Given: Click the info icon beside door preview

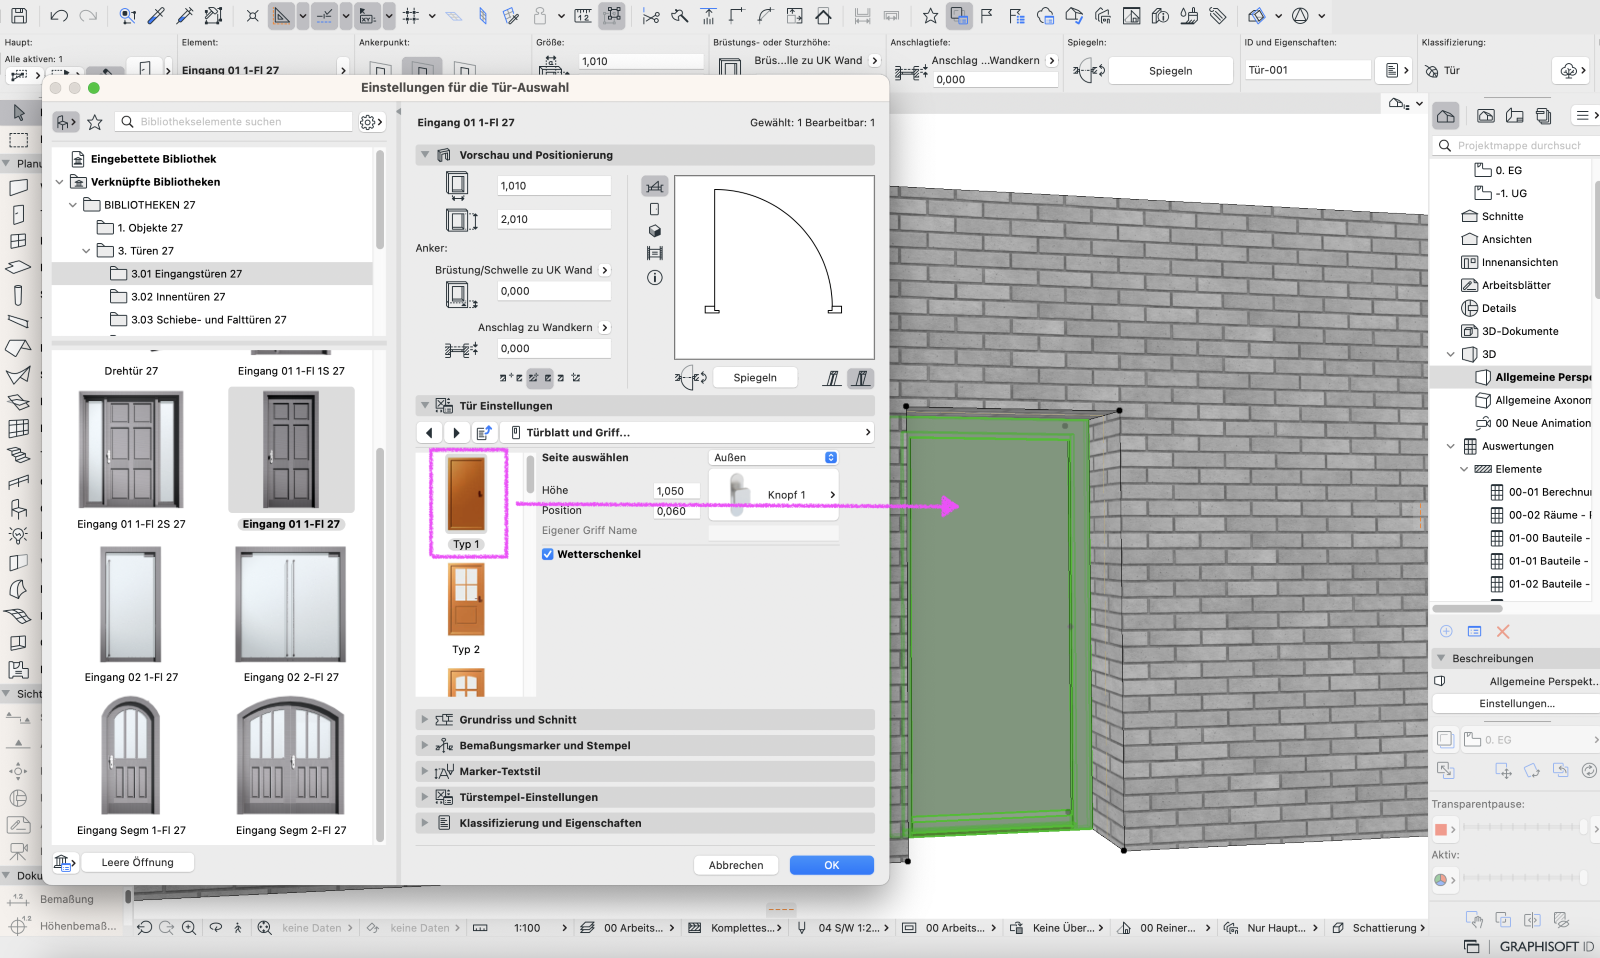Looking at the screenshot, I should click(654, 278).
